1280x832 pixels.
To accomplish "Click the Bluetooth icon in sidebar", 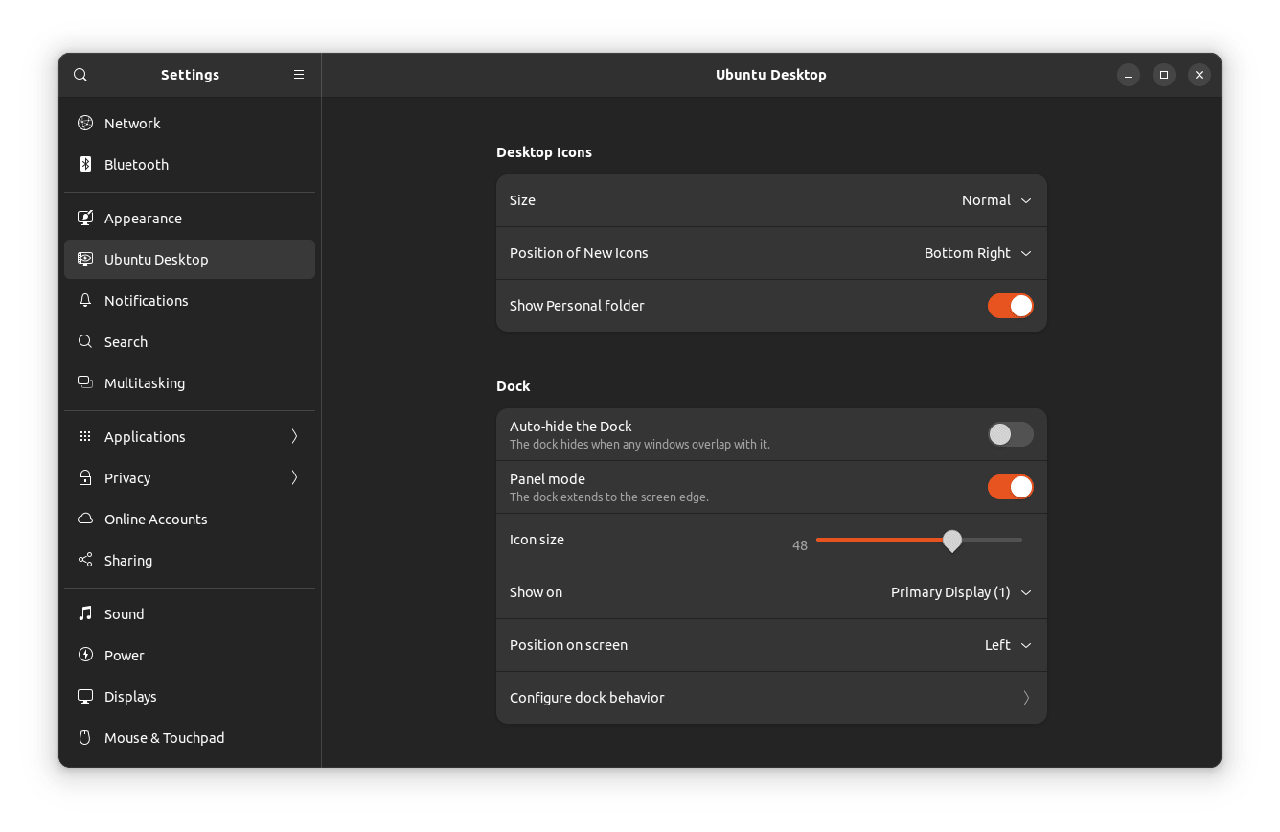I will click(86, 164).
